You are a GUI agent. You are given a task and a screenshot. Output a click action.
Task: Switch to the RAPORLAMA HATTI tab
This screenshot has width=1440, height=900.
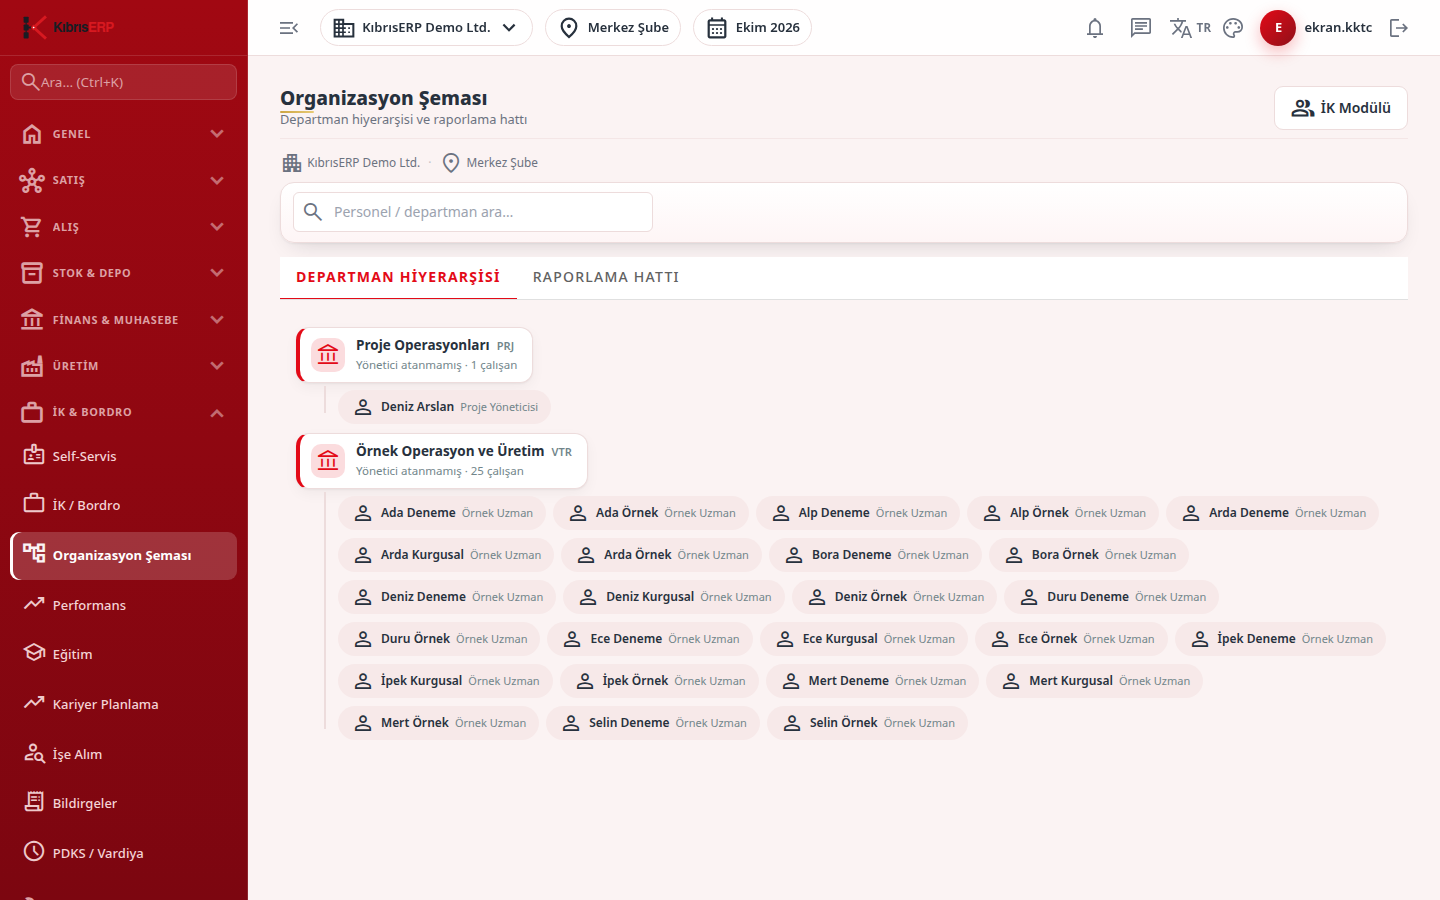(x=606, y=277)
